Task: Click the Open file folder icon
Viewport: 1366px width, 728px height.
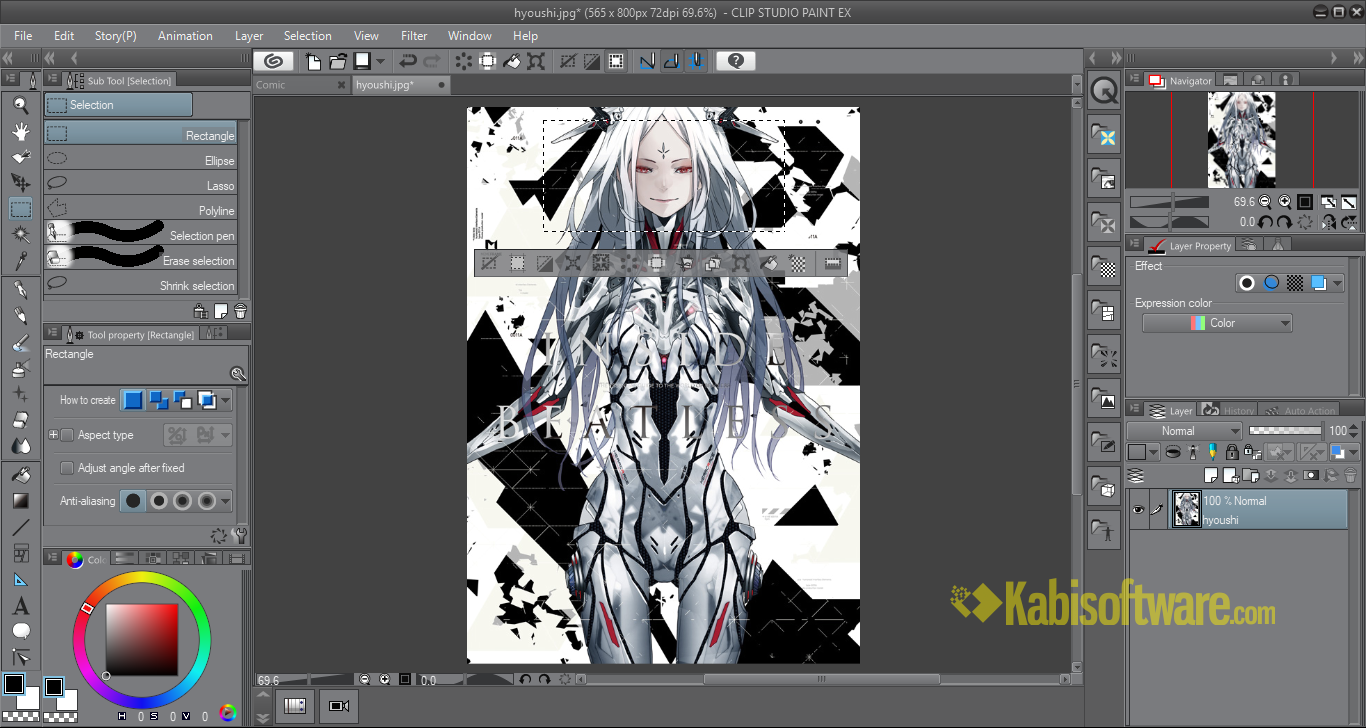Action: (337, 61)
